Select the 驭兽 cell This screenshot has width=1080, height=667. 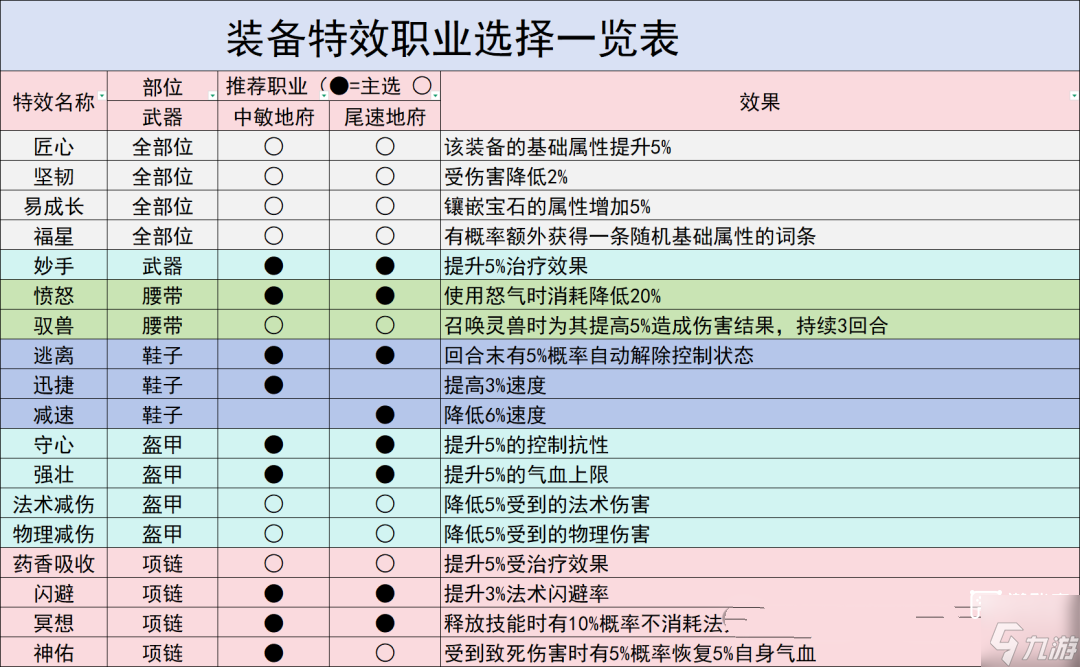click(x=54, y=325)
